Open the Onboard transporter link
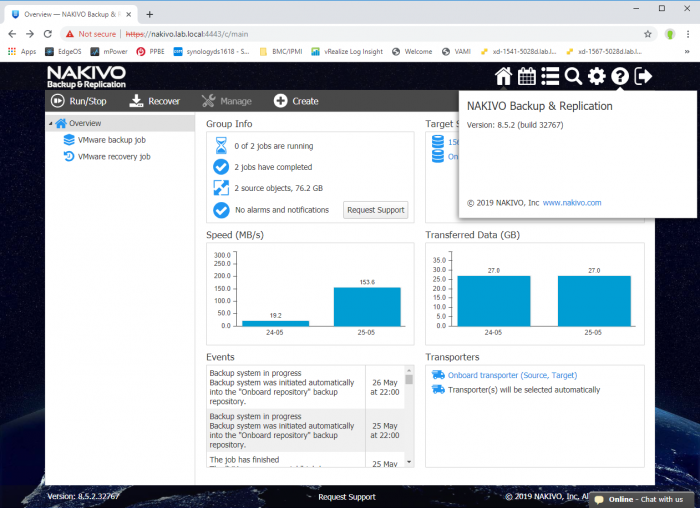The width and height of the screenshot is (700, 508). click(512, 375)
